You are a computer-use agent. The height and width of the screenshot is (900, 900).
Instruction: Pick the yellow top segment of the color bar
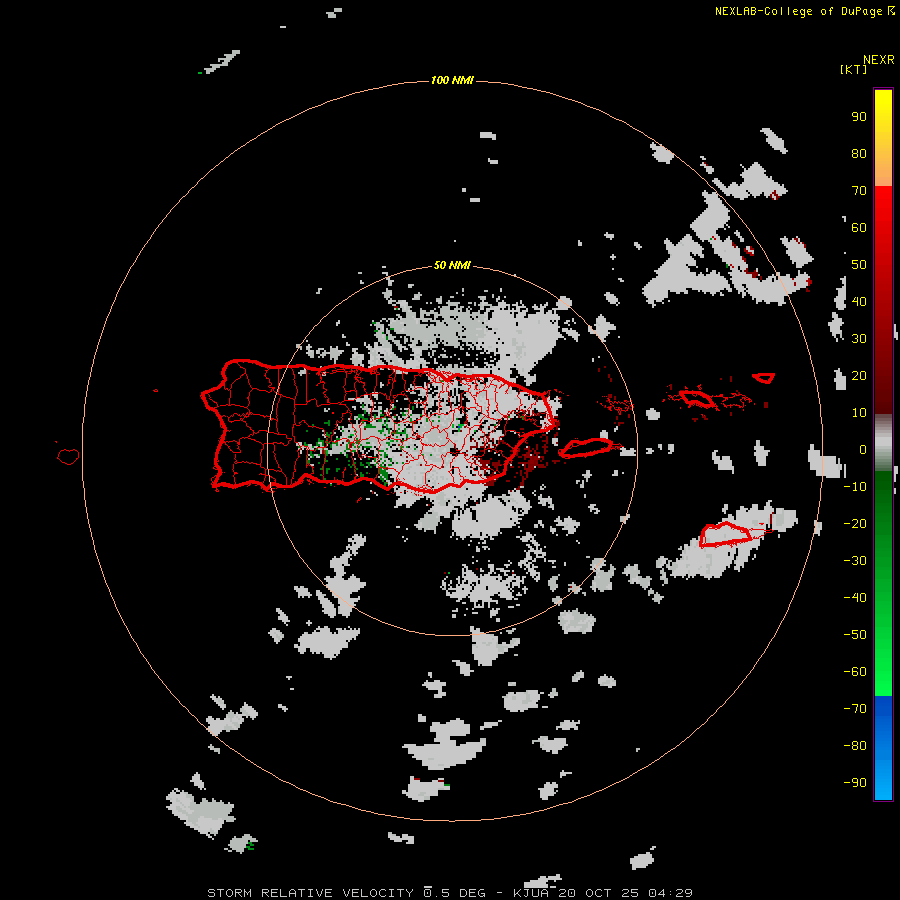point(883,138)
